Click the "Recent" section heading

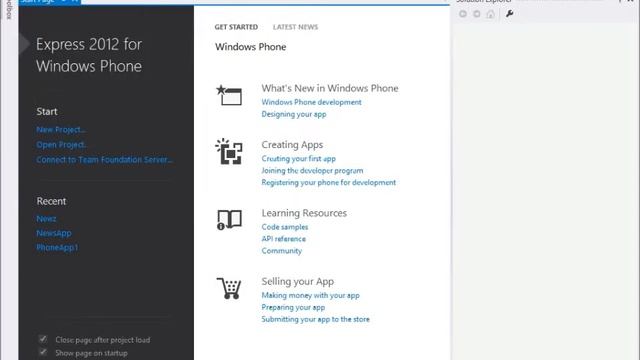[51, 201]
